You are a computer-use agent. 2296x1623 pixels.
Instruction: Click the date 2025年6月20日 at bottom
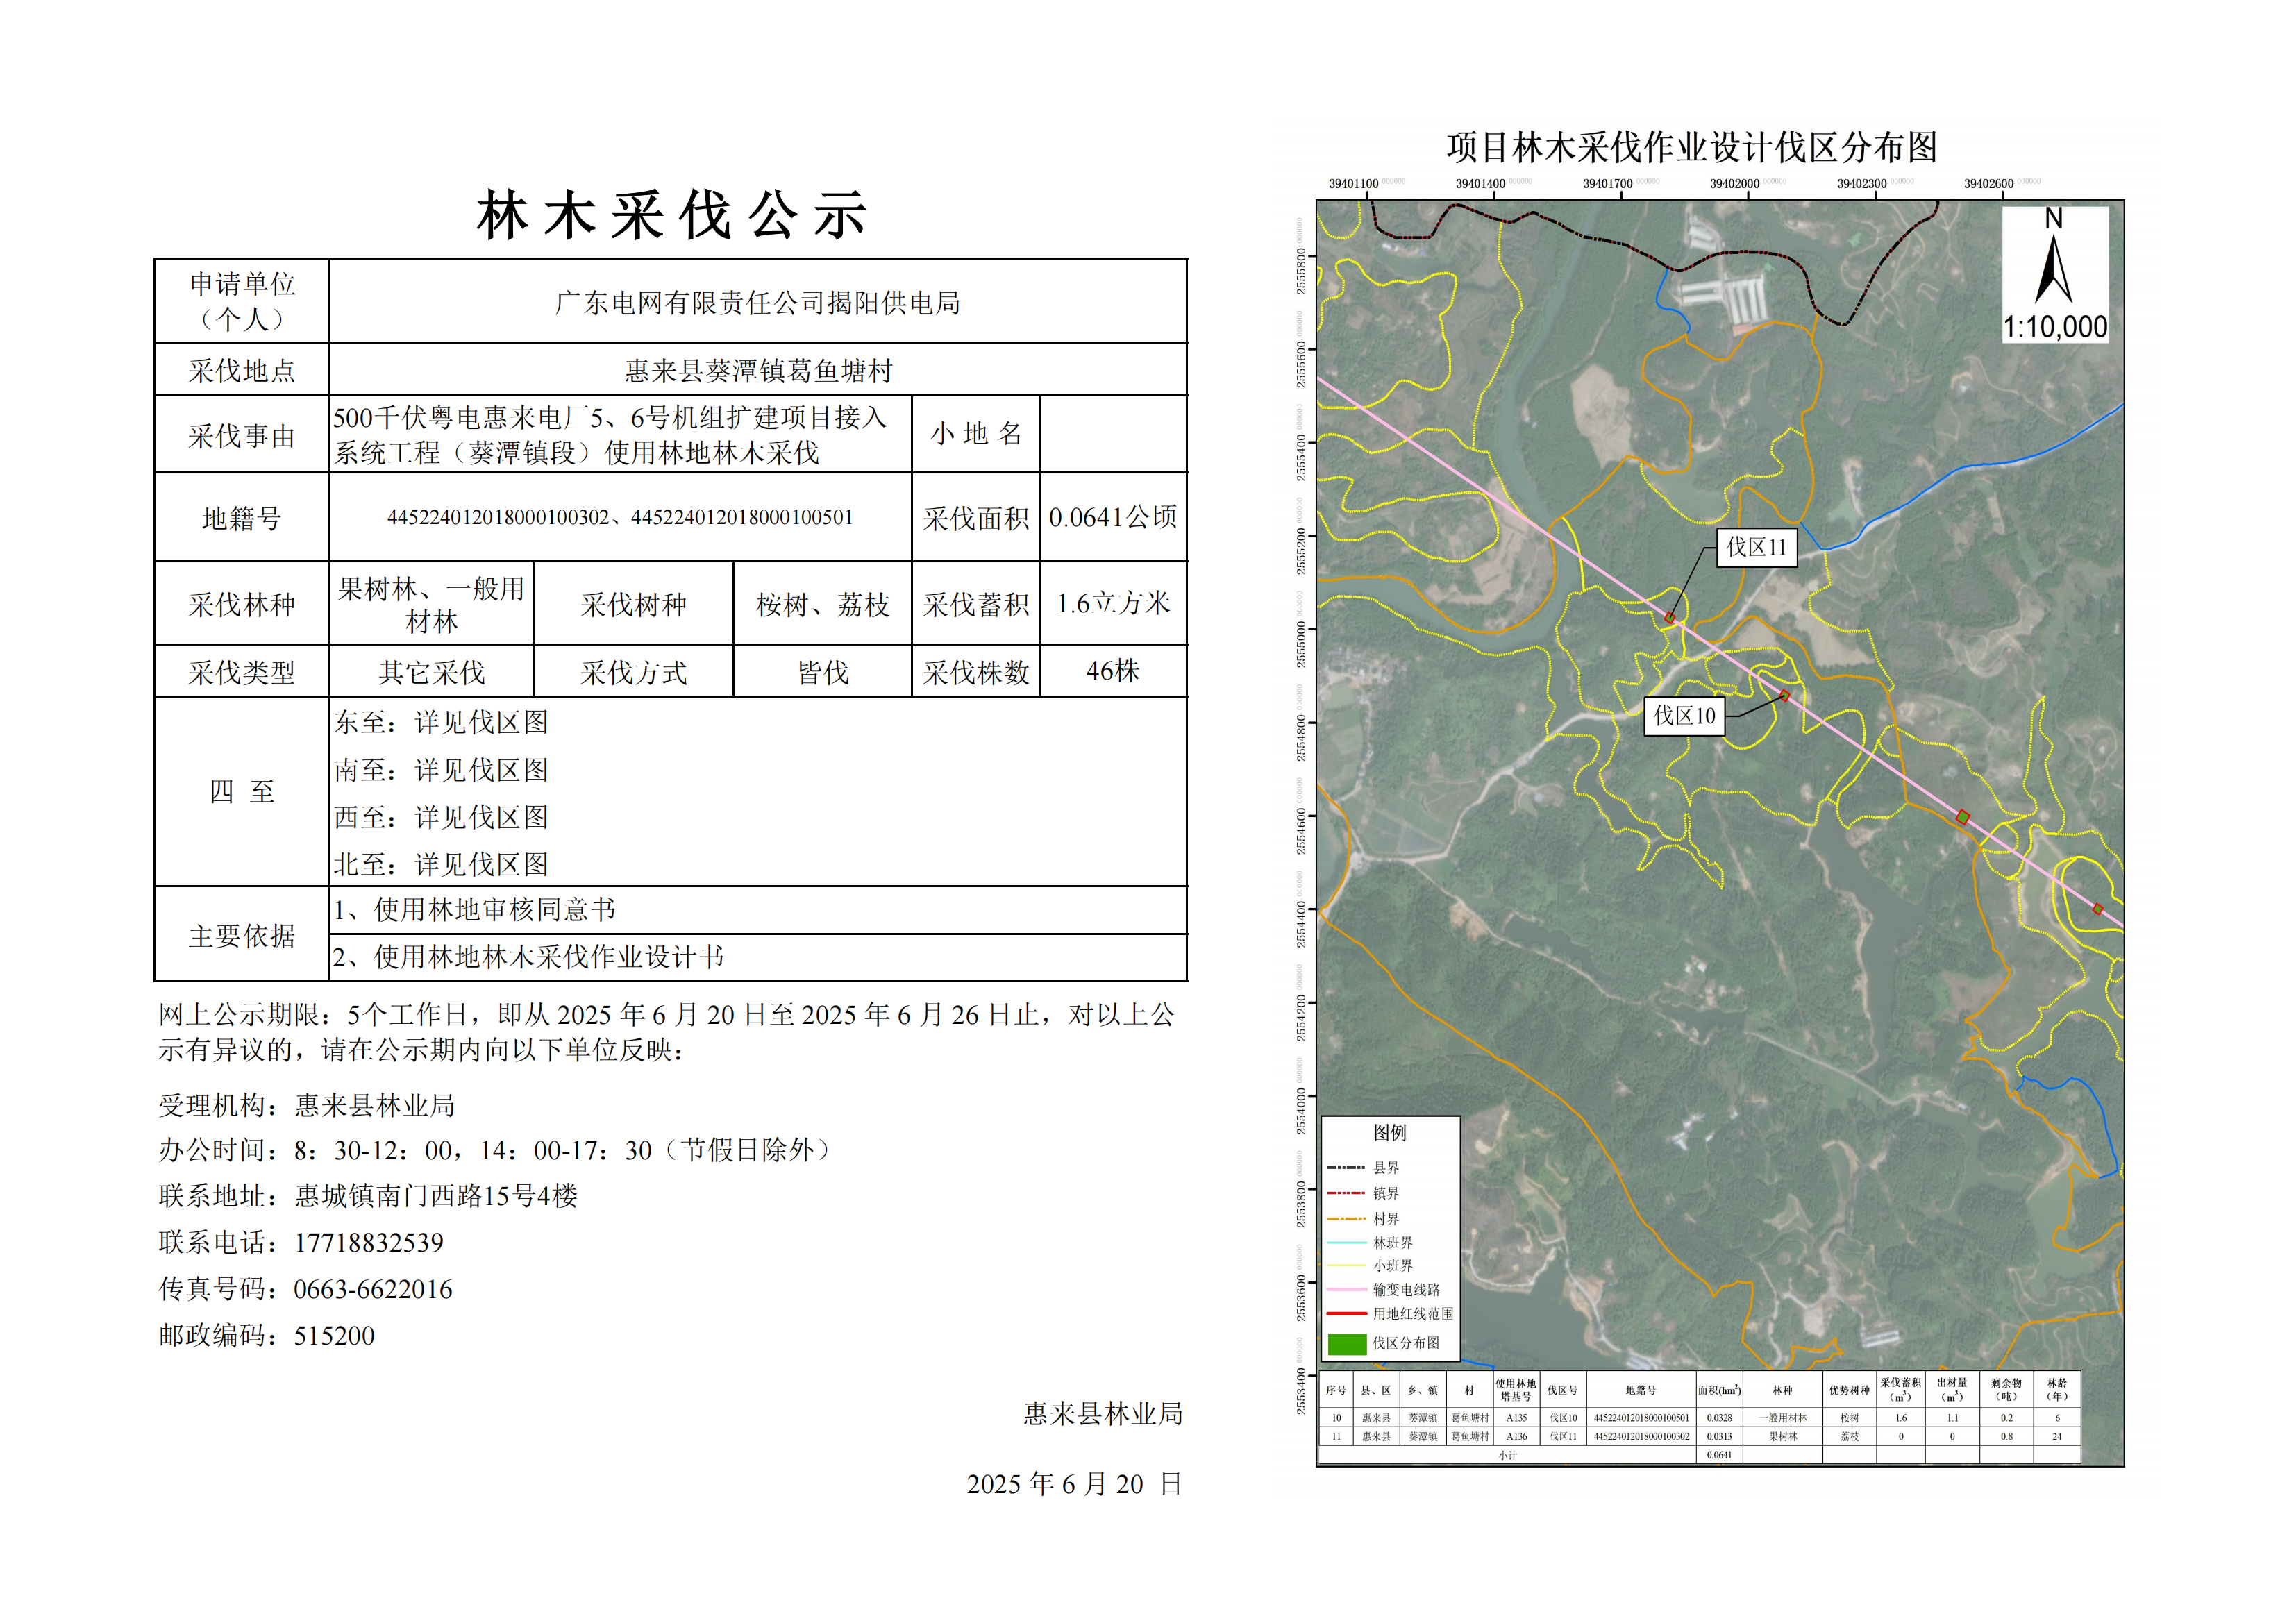pyautogui.click(x=1075, y=1484)
